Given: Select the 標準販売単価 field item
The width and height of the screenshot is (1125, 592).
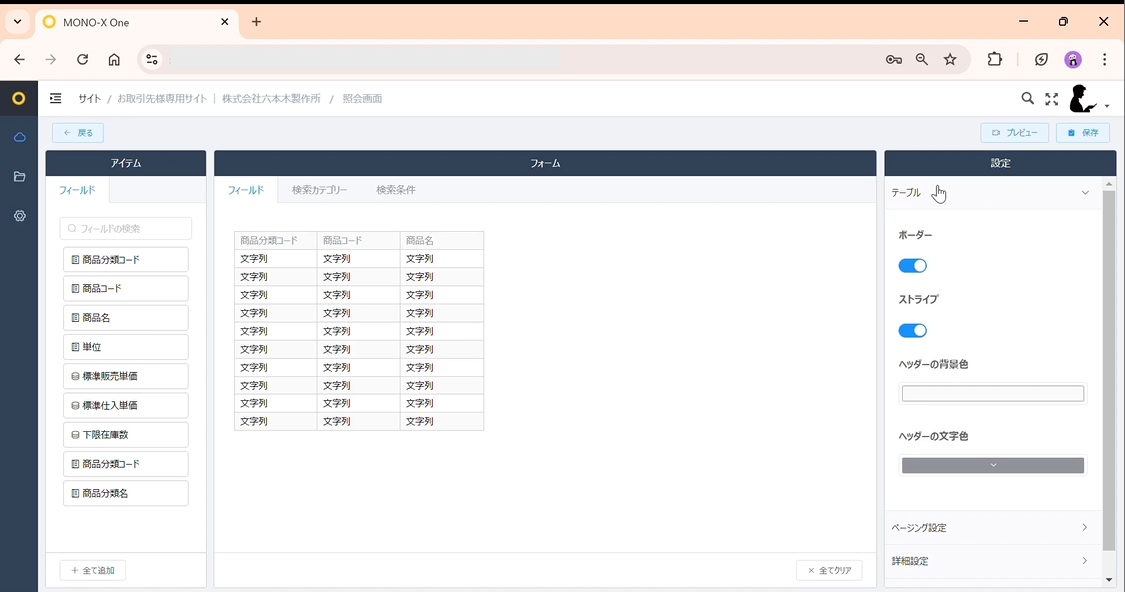Looking at the screenshot, I should [x=126, y=376].
